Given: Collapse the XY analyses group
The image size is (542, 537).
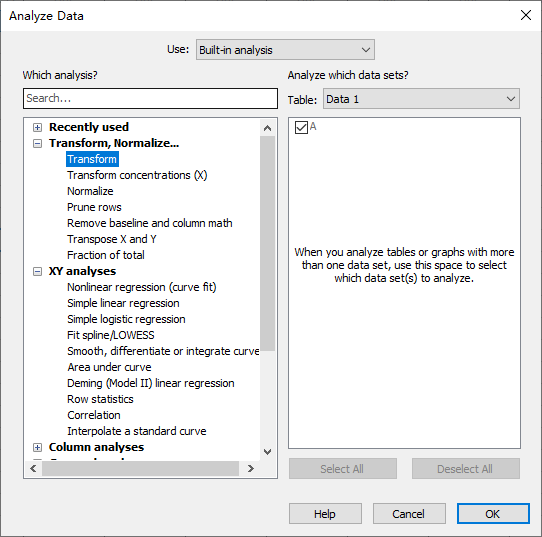Looking at the screenshot, I should pos(37,272).
